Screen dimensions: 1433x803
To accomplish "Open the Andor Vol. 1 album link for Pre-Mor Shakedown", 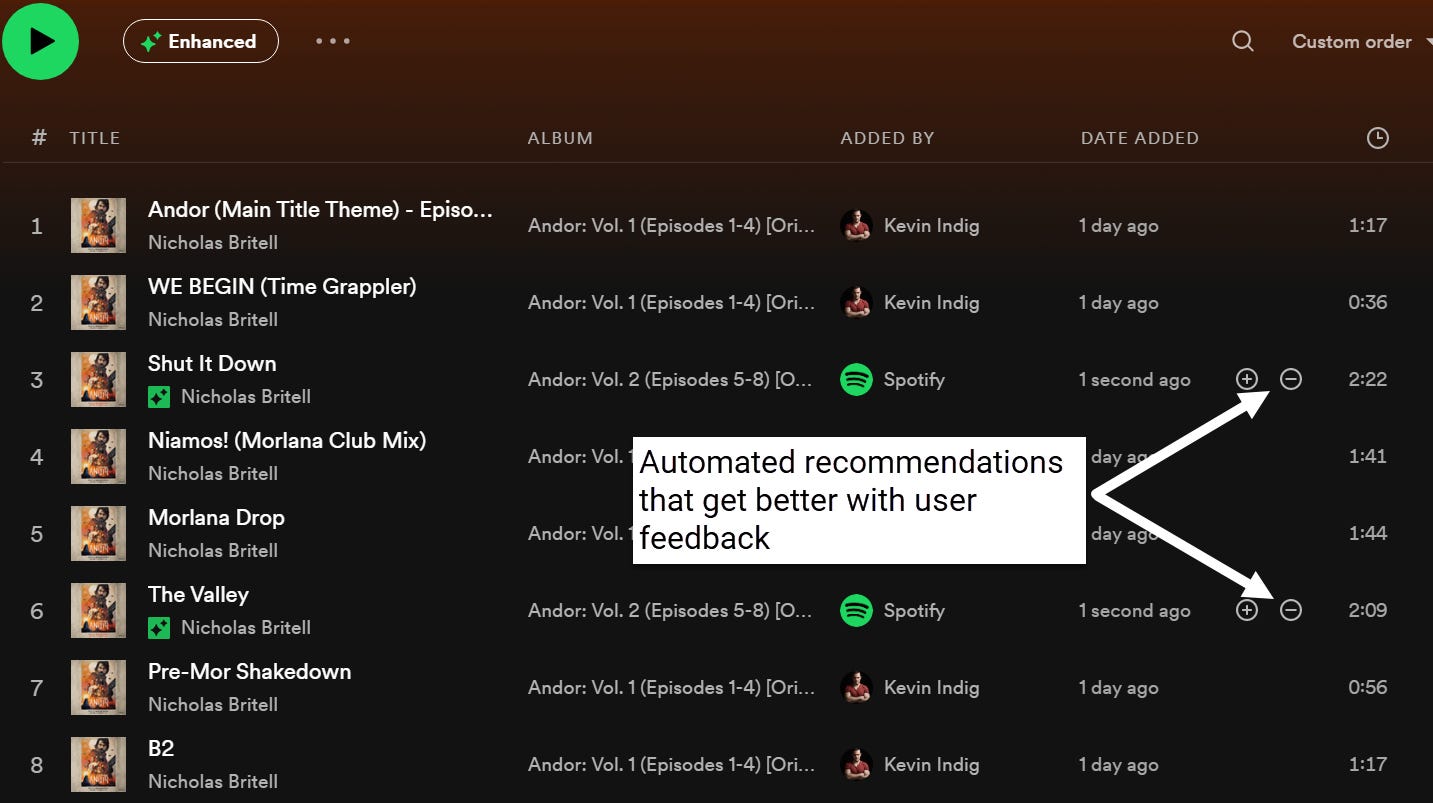I will (671, 688).
